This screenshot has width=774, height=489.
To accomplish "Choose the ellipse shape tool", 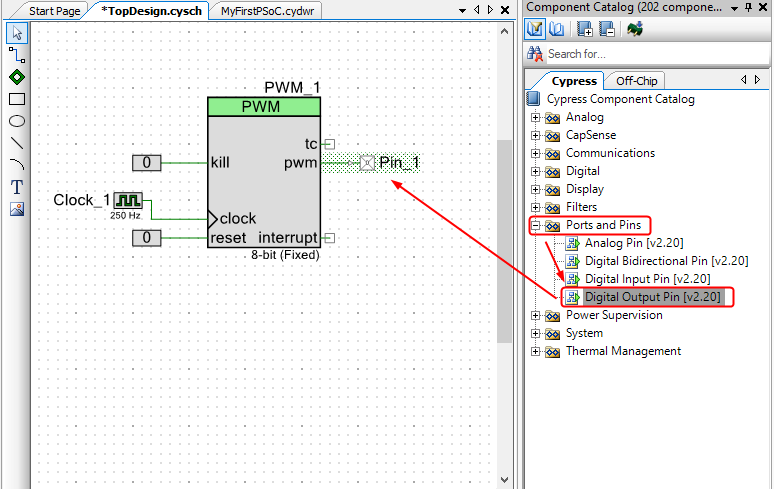I will (x=16, y=121).
